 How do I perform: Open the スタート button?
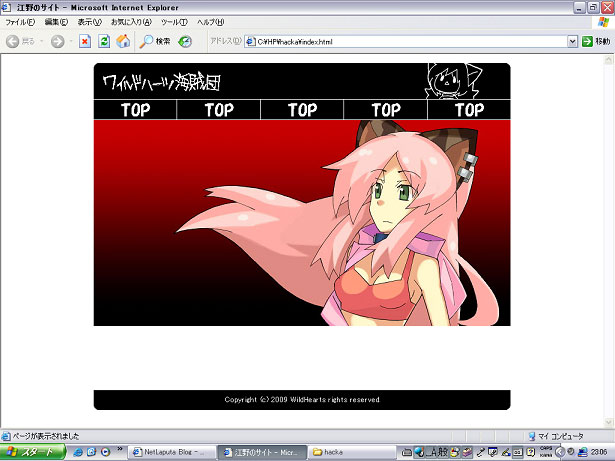33,452
